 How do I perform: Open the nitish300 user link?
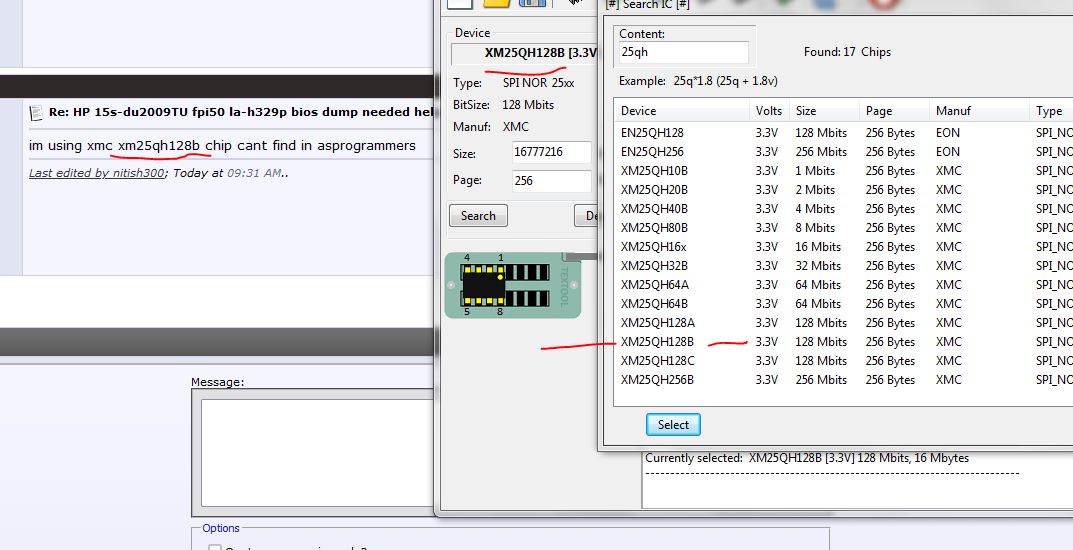pos(139,173)
